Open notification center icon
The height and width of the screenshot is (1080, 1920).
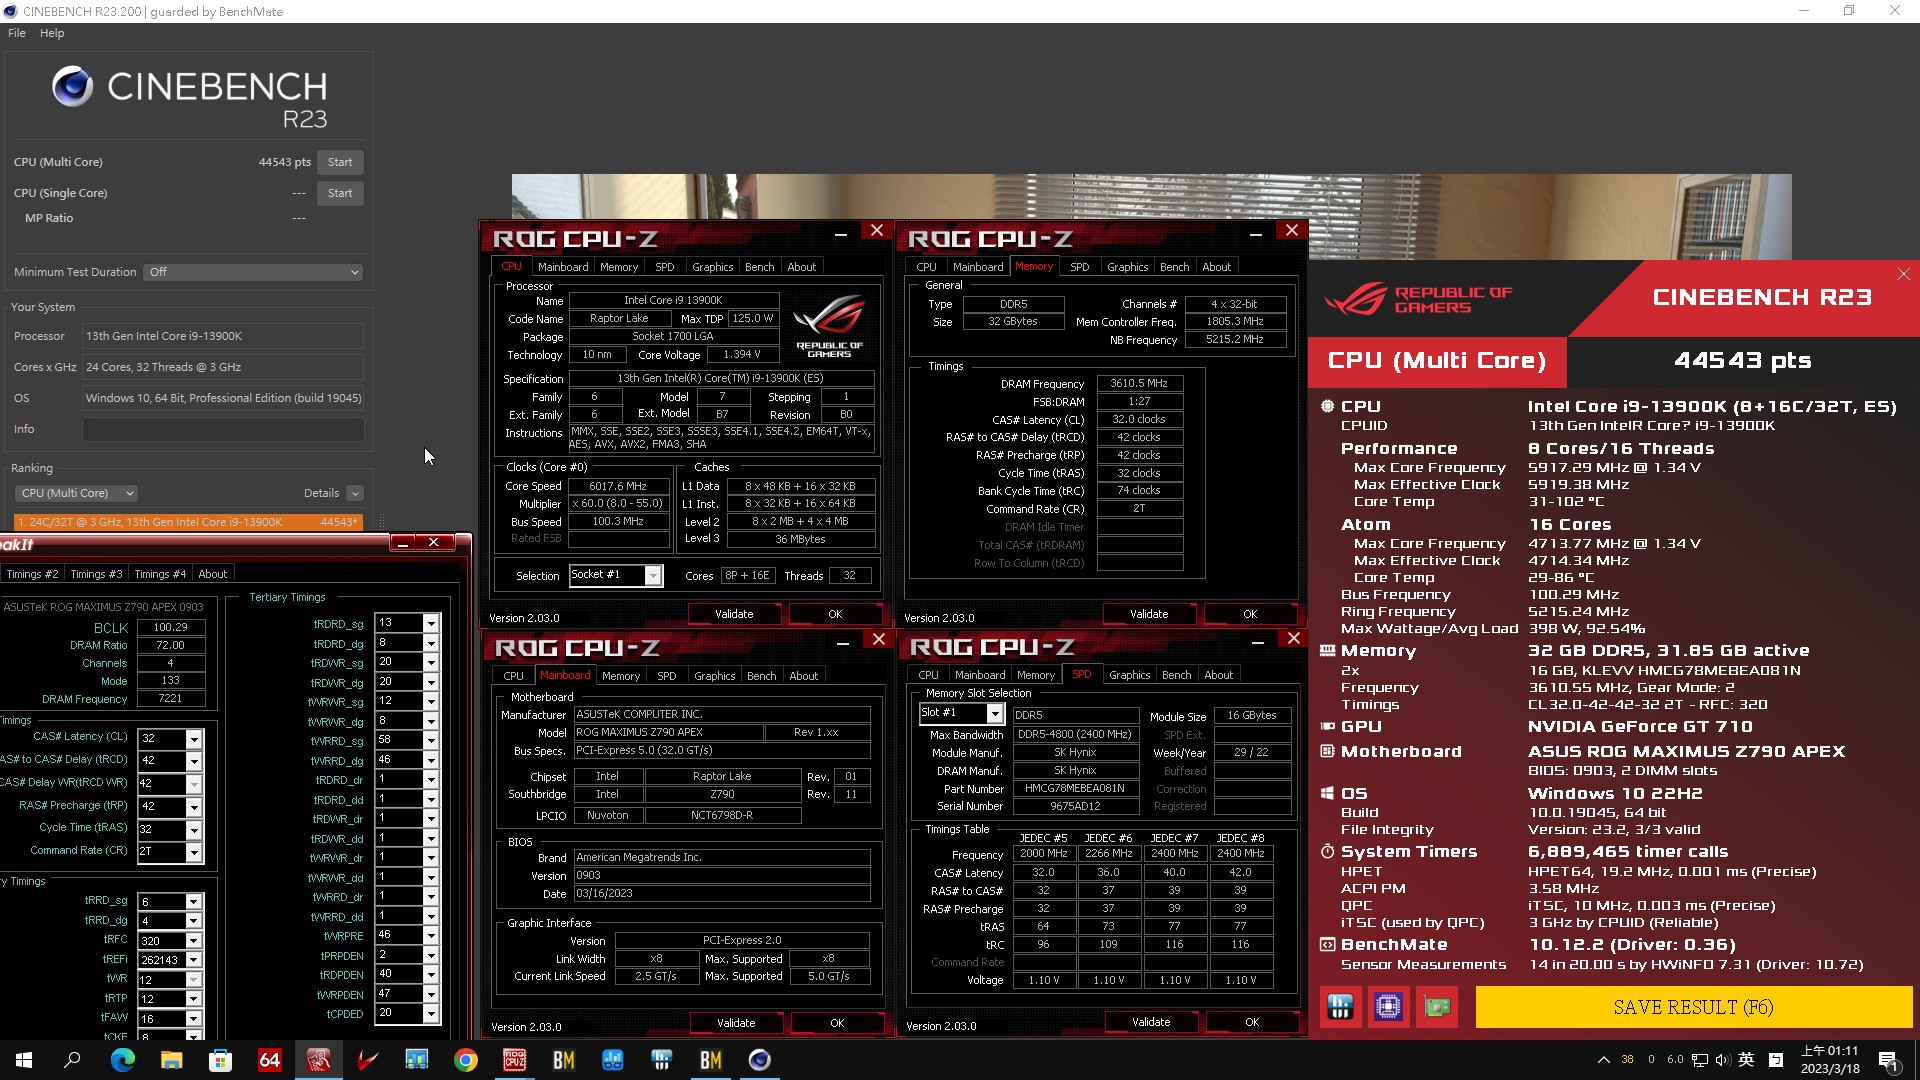click(x=1889, y=1060)
